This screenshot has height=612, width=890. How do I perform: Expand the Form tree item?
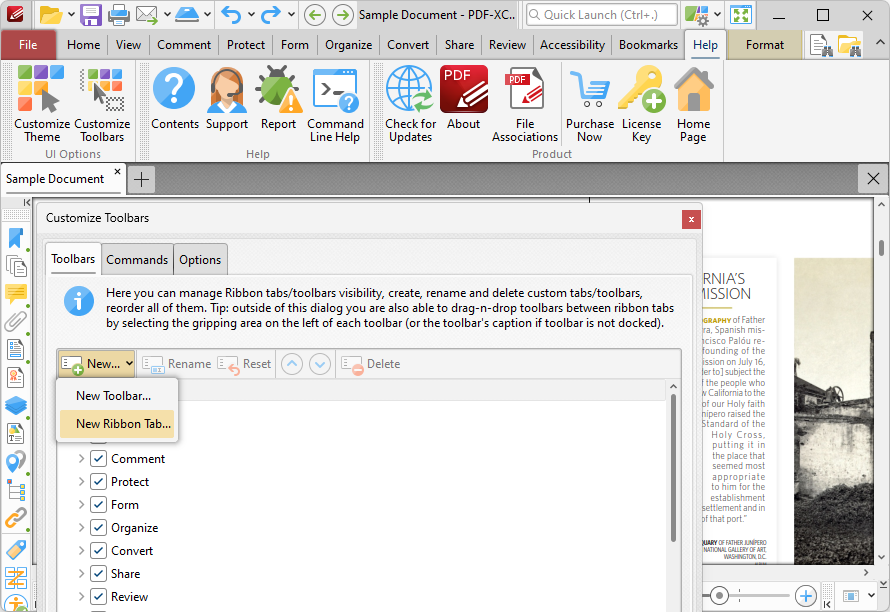(x=81, y=505)
